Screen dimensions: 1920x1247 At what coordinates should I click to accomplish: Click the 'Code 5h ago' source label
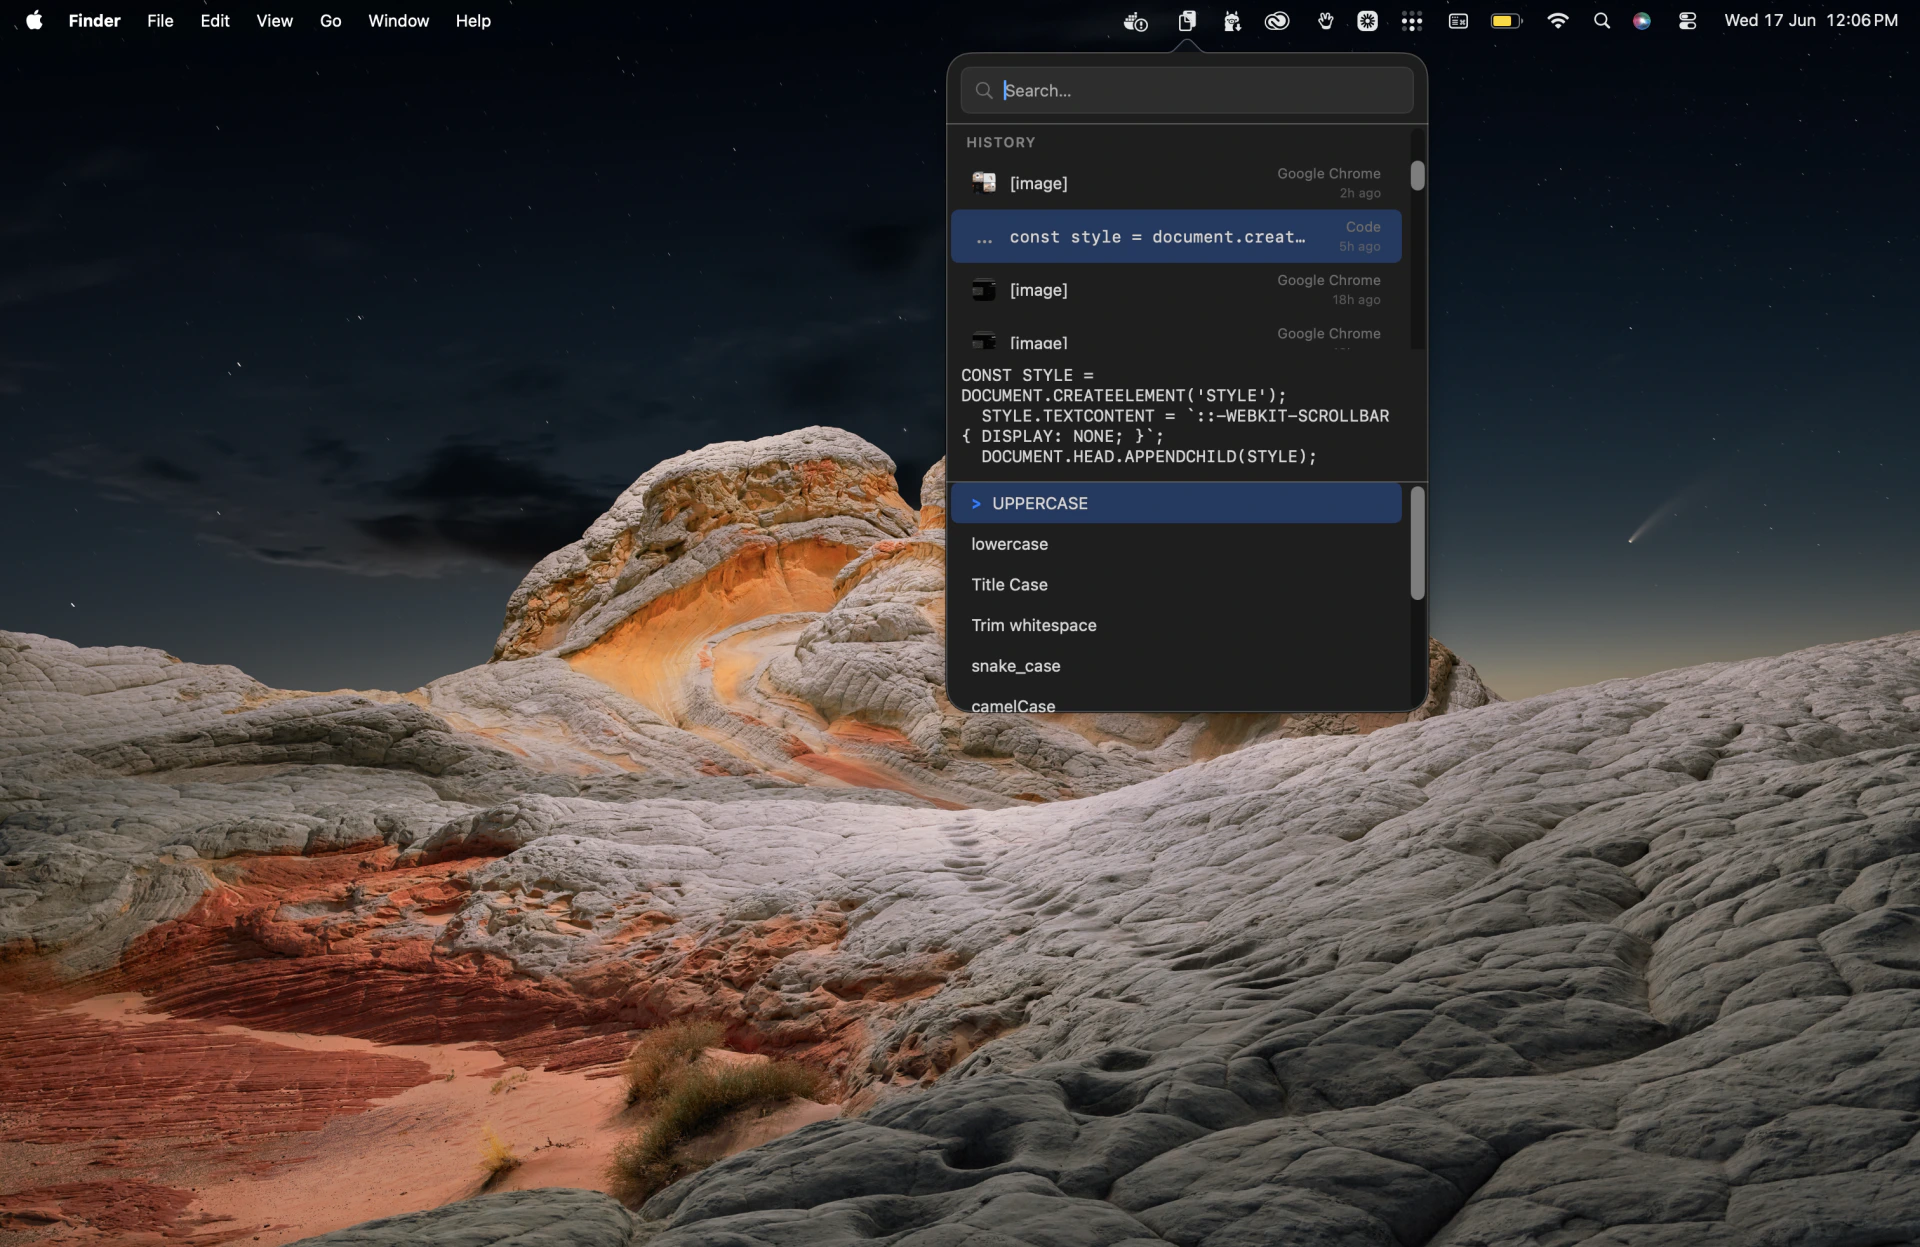(1361, 237)
